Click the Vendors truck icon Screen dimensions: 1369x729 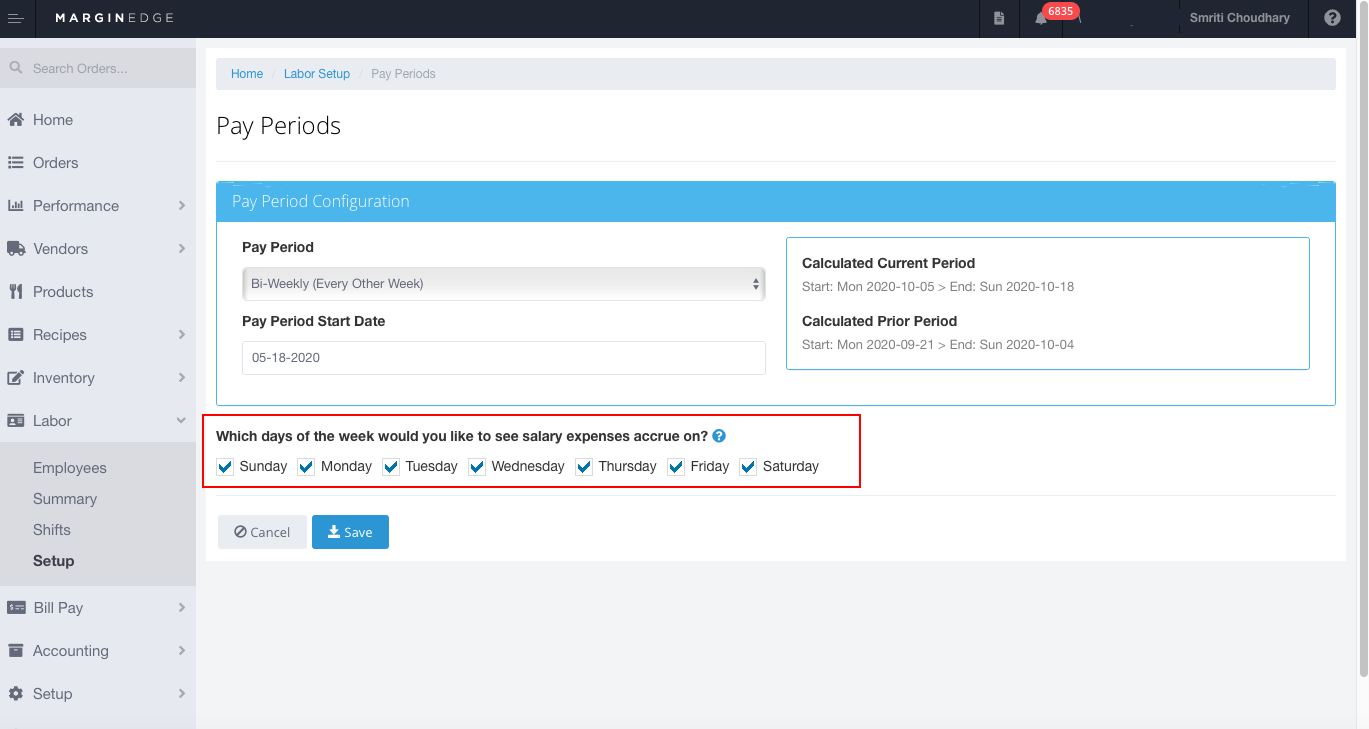(16, 249)
